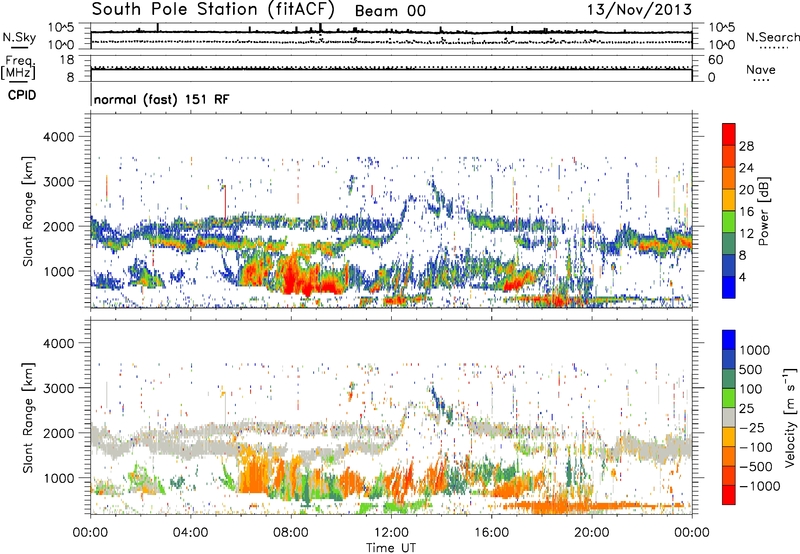Select the 'Power [dB]' colorbar title
800x554 pixels.
coord(763,211)
